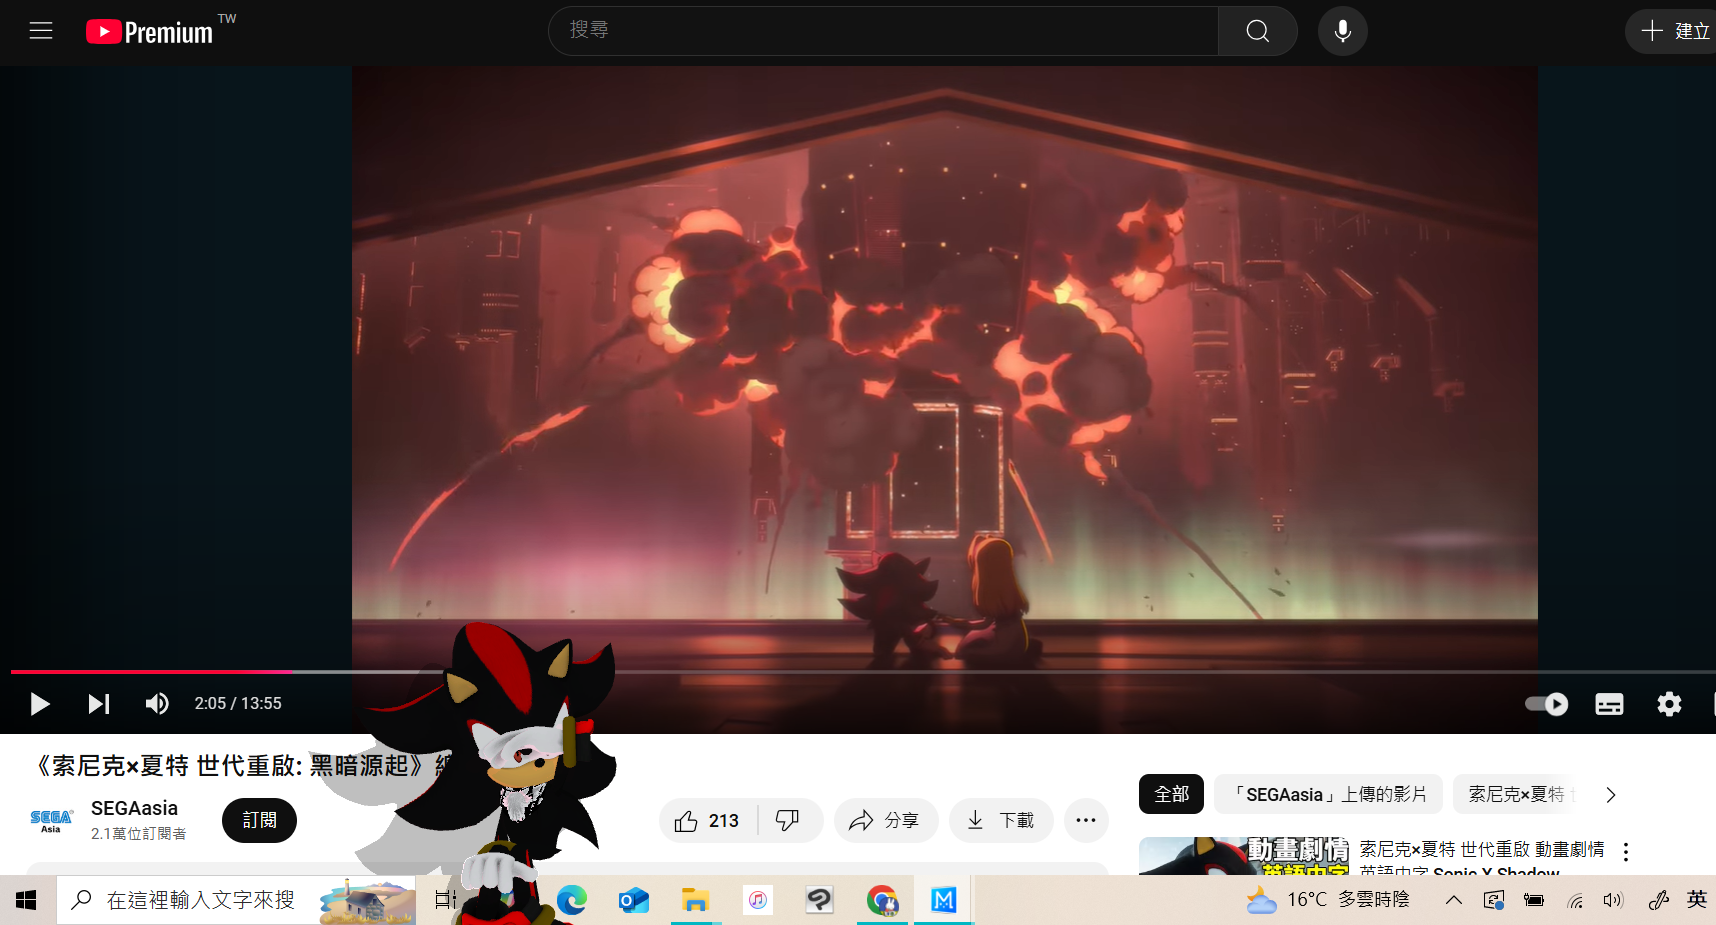The height and width of the screenshot is (925, 1716).
Task: Skip to next video
Action: (x=98, y=704)
